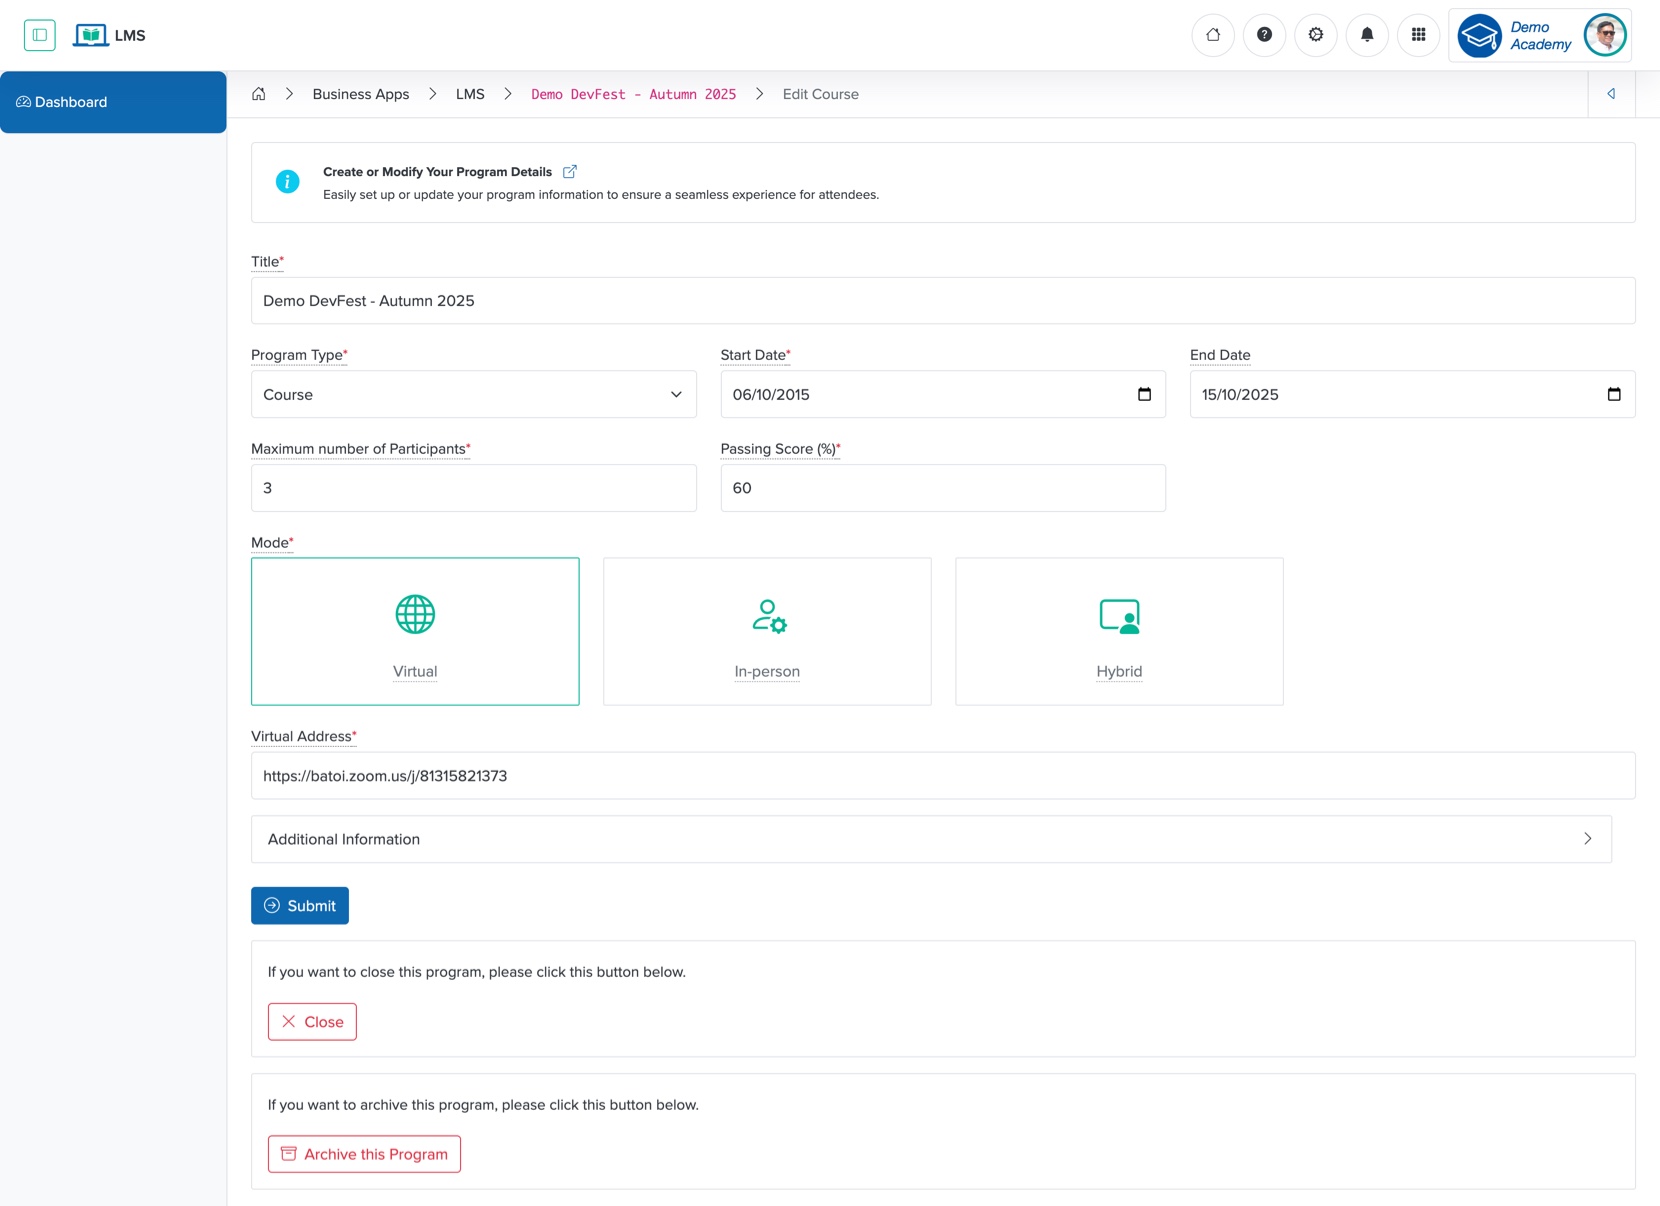Submit the course edit form
Image resolution: width=1660 pixels, height=1206 pixels.
299,905
